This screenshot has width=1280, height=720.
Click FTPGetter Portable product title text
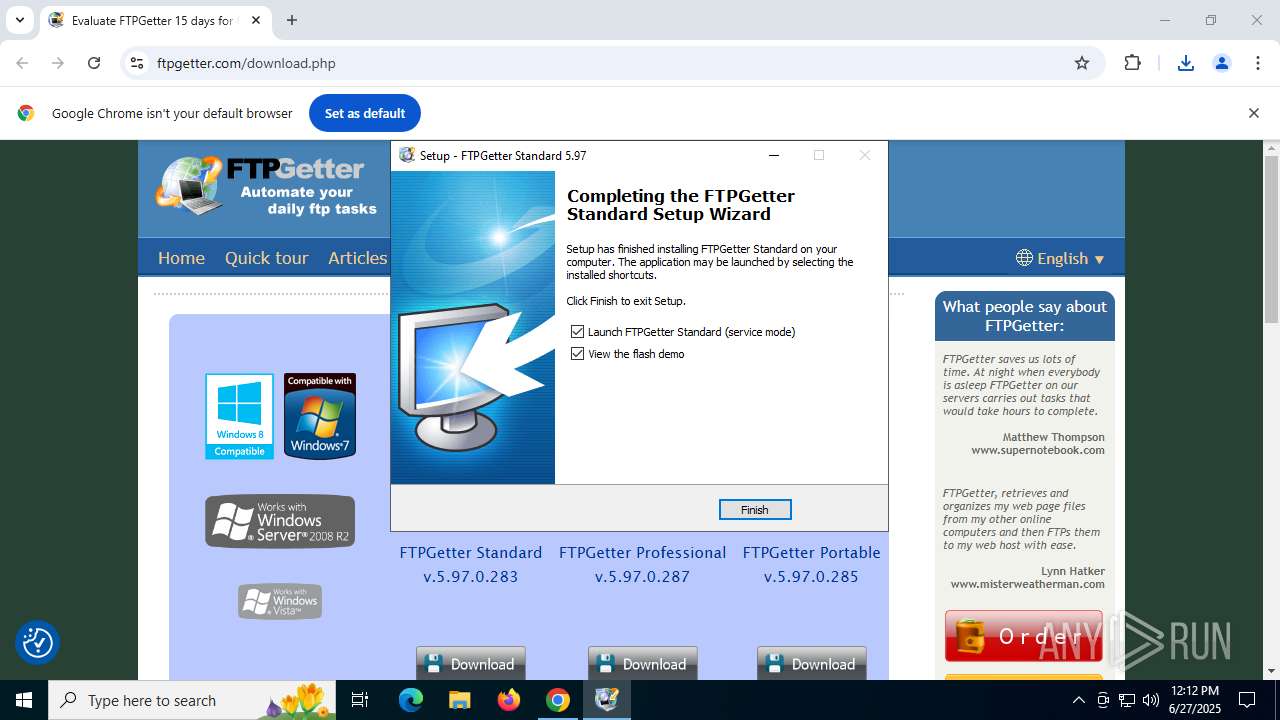(x=812, y=552)
